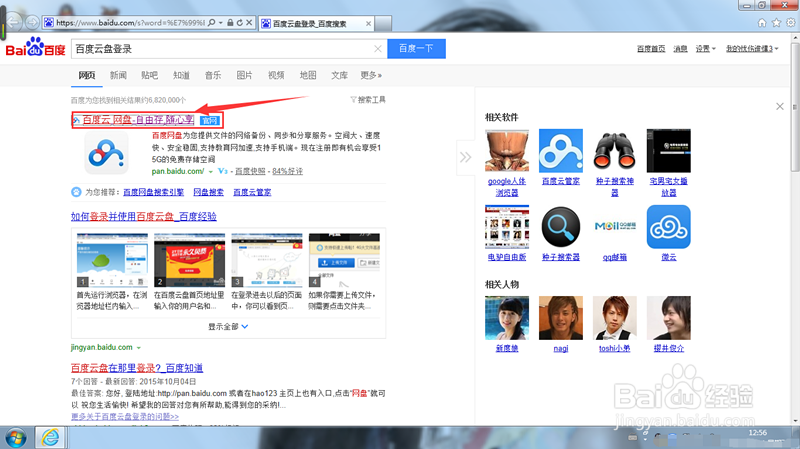Open 搜索工具 filter tool
This screenshot has height=449, width=800.
coord(368,99)
